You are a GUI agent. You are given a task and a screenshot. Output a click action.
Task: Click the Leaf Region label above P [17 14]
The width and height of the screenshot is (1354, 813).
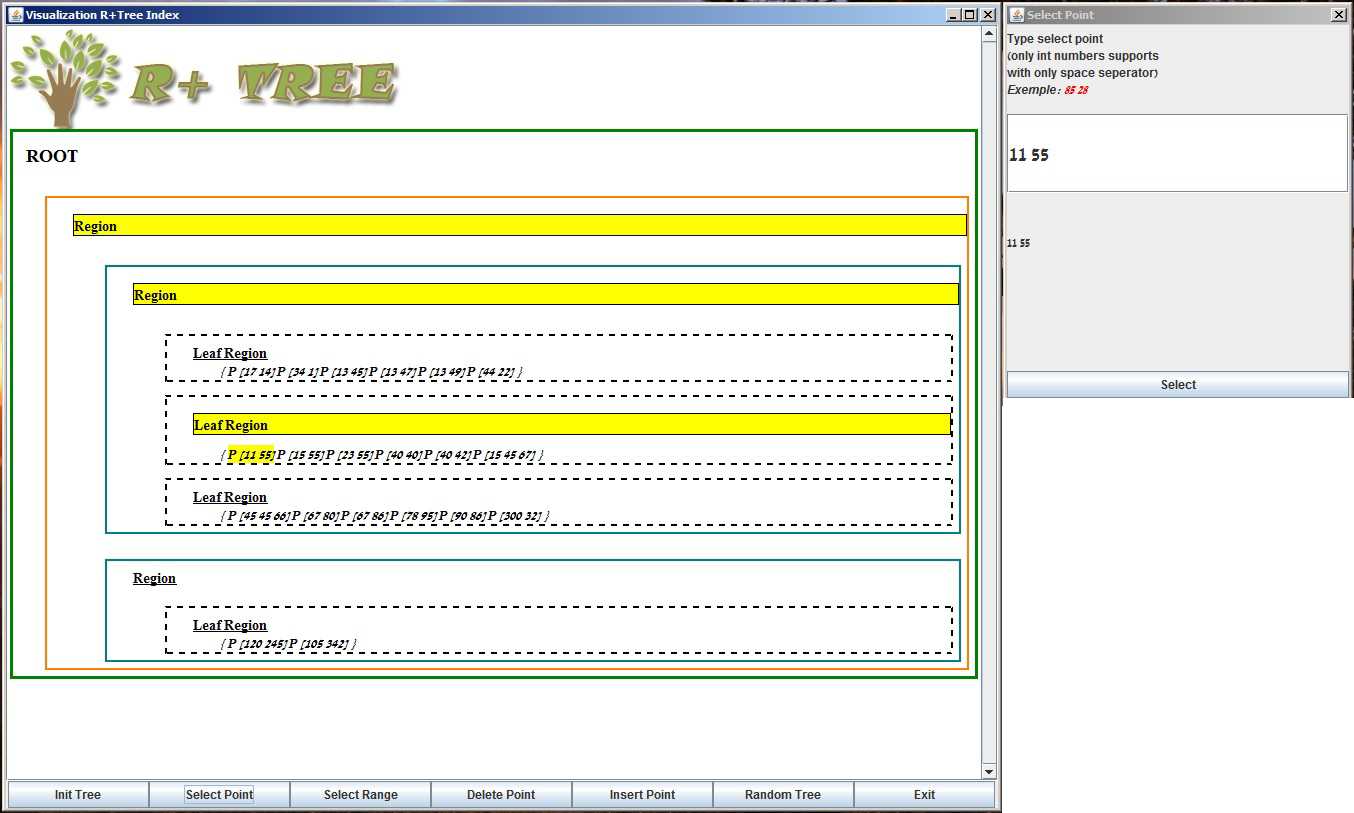pos(230,353)
